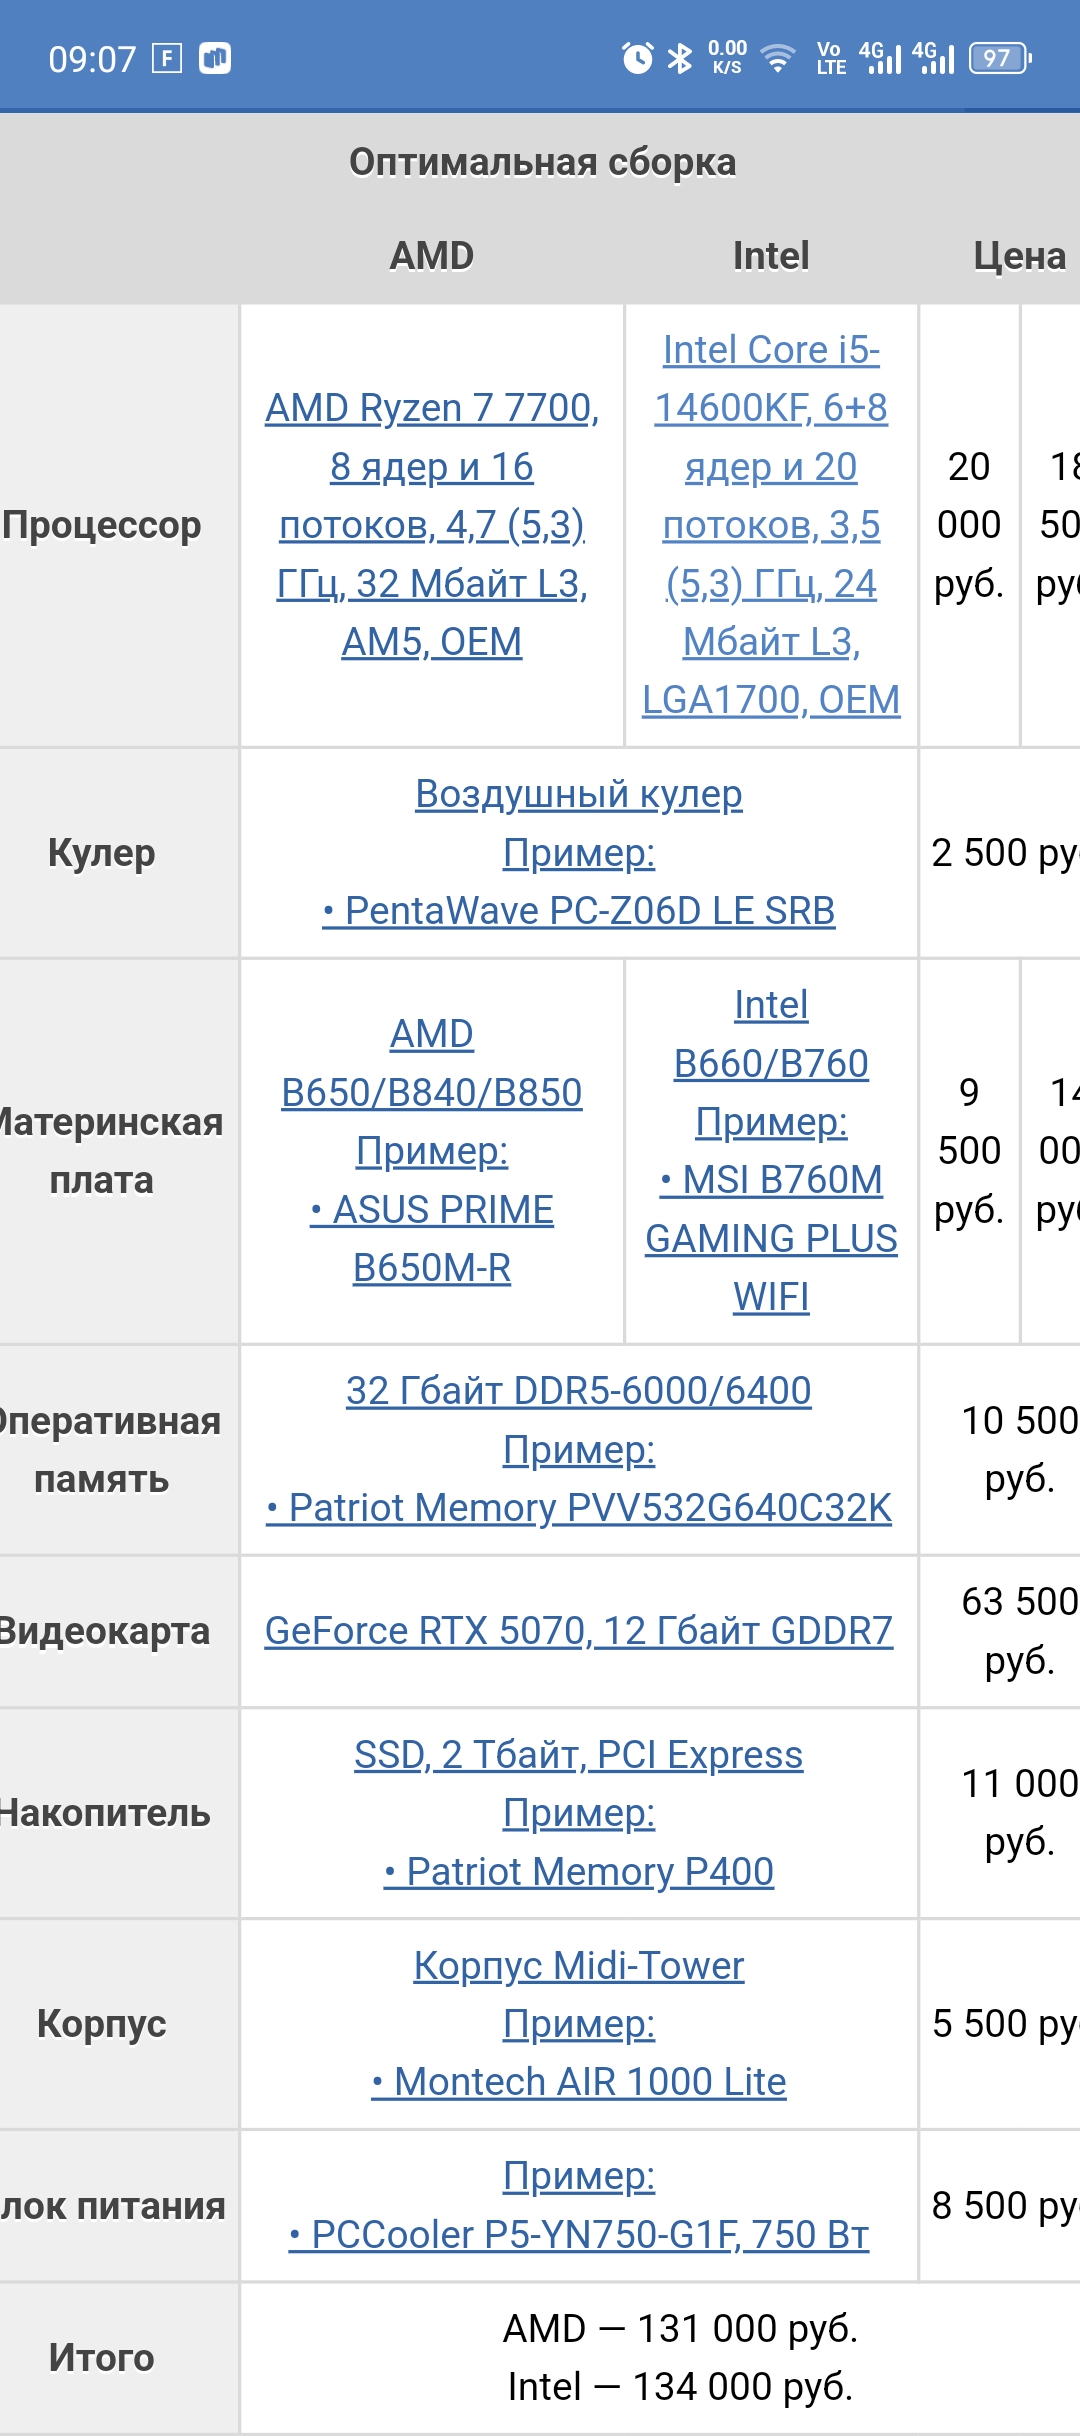Tap the battery level indicator
The image size is (1080, 2436).
pyautogui.click(x=1000, y=58)
